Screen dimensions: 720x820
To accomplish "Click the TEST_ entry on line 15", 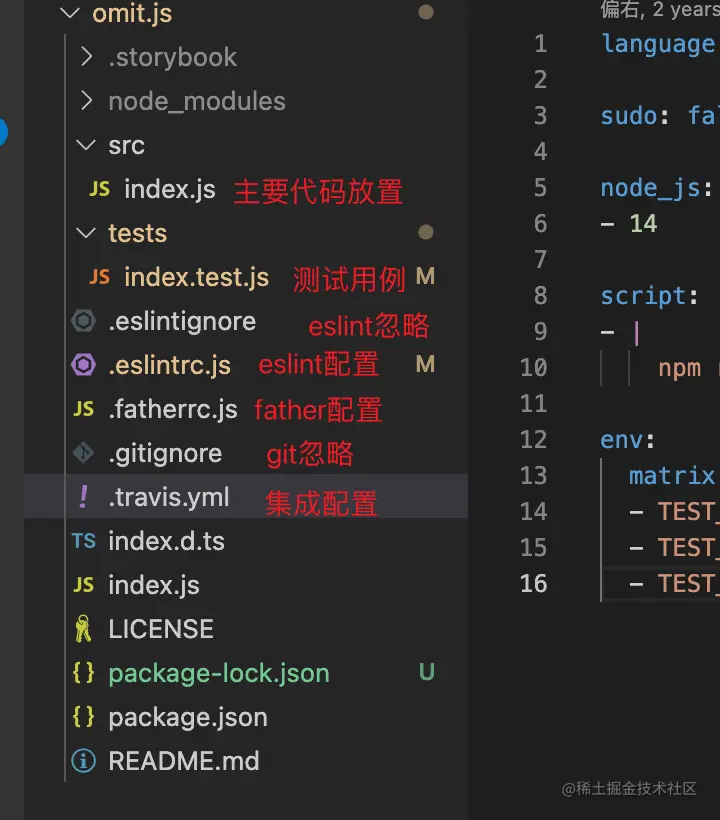I will pos(688,548).
